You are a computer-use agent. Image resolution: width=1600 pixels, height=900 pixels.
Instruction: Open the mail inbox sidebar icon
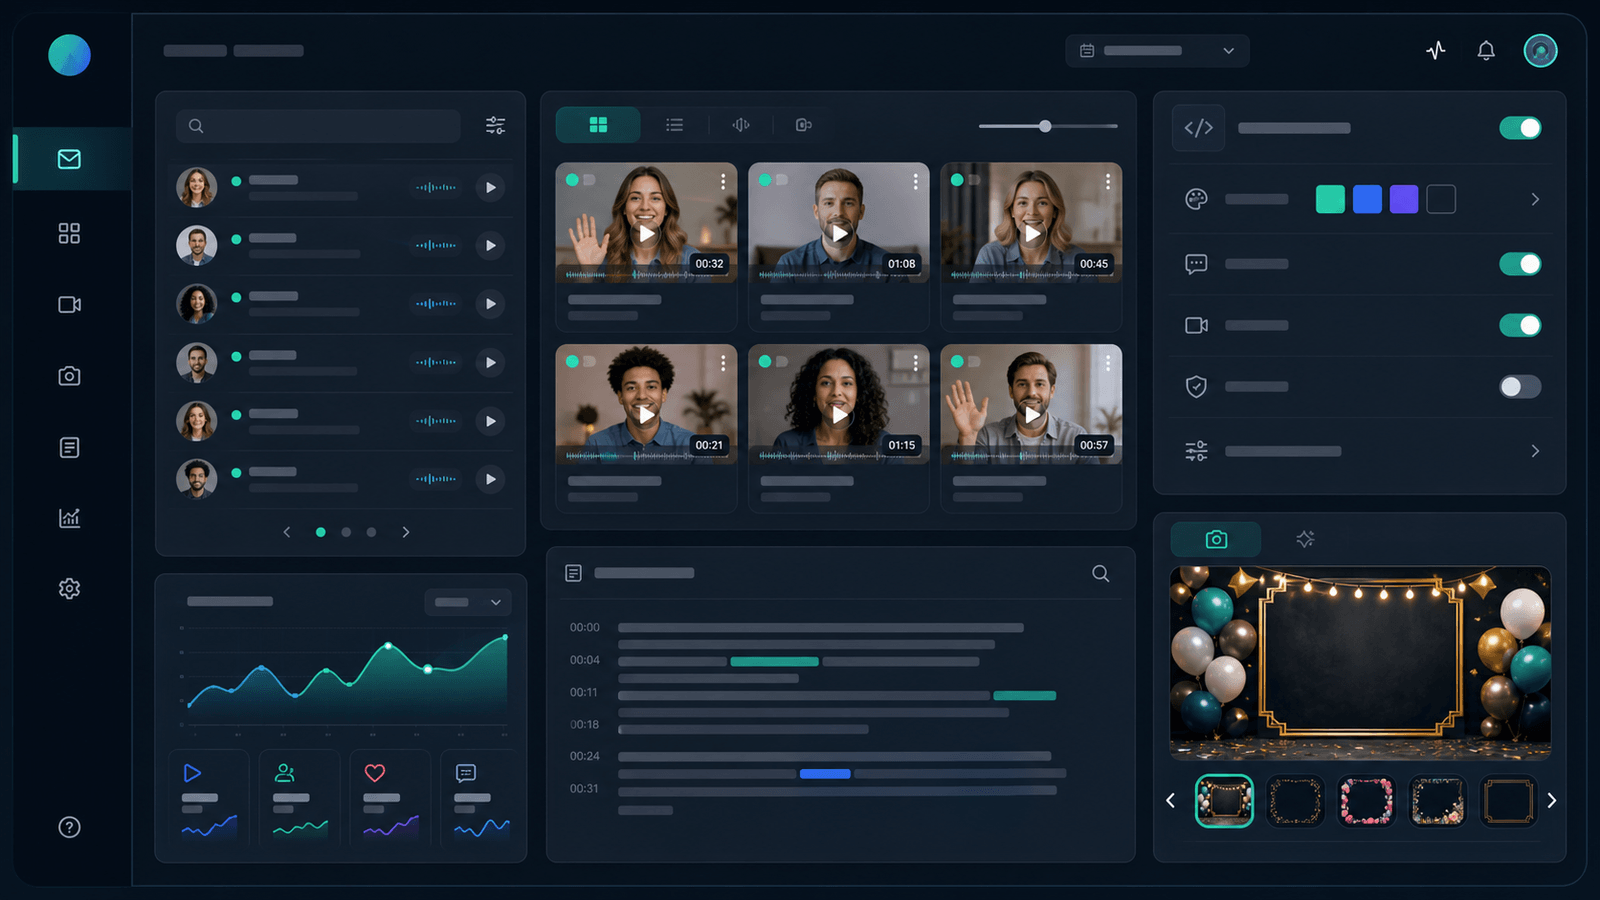point(69,159)
